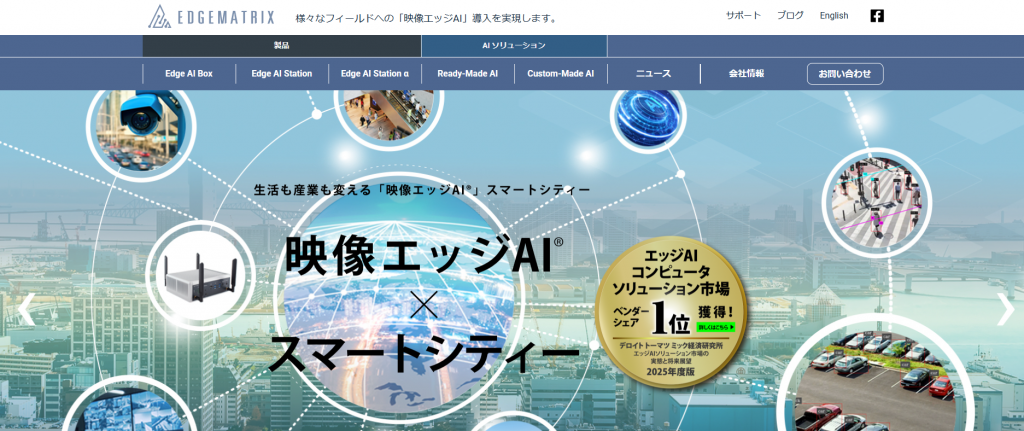1024x431 pixels.
Task: Select the 製品 tab
Action: [x=281, y=46]
